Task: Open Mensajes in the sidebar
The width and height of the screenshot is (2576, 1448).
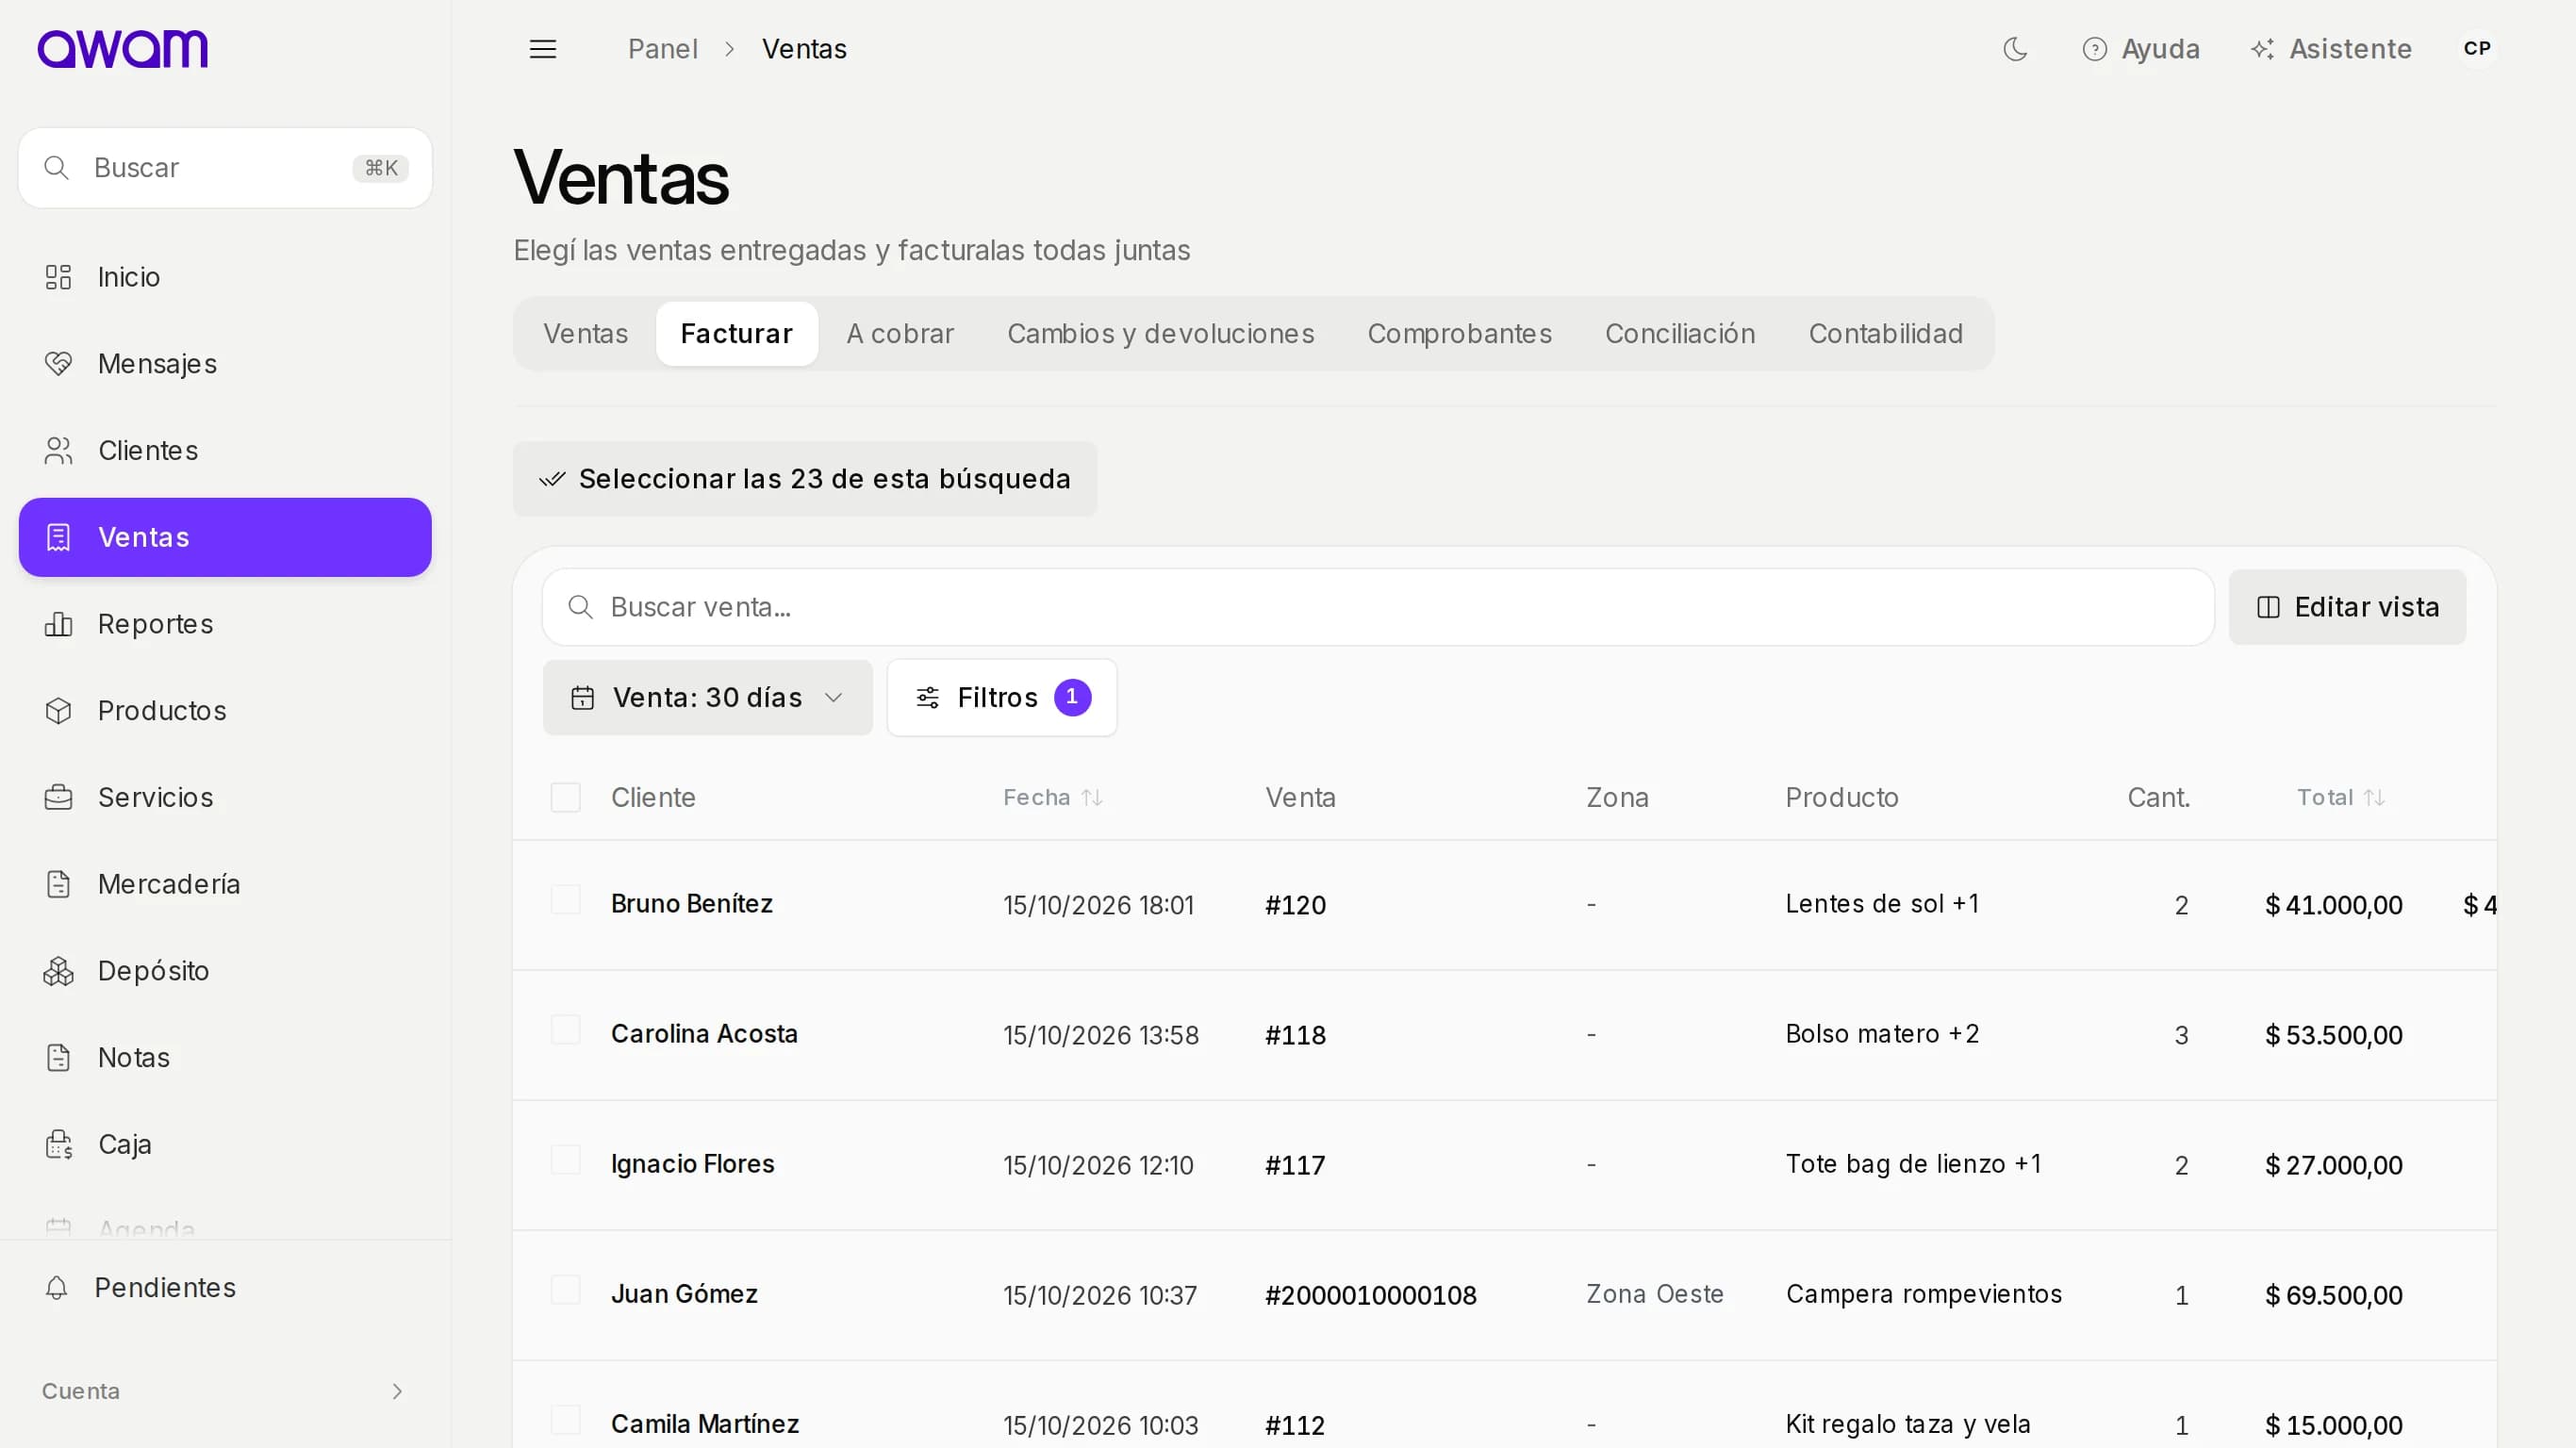Action: tap(225, 364)
